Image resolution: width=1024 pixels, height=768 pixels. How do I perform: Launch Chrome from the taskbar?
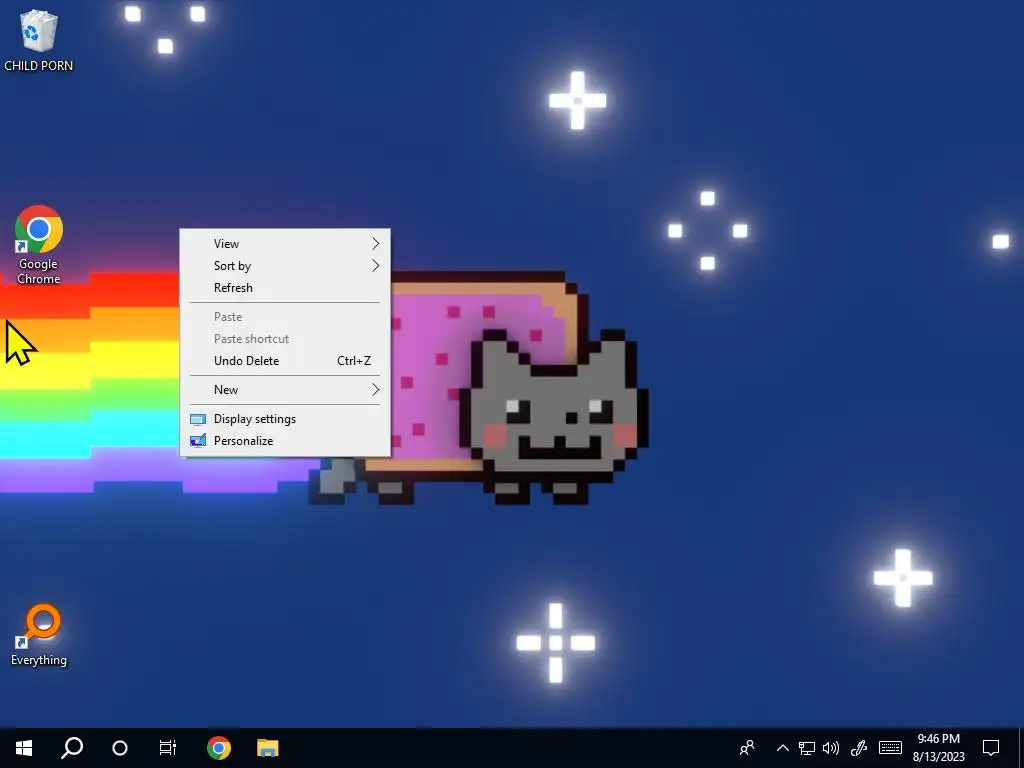click(219, 748)
